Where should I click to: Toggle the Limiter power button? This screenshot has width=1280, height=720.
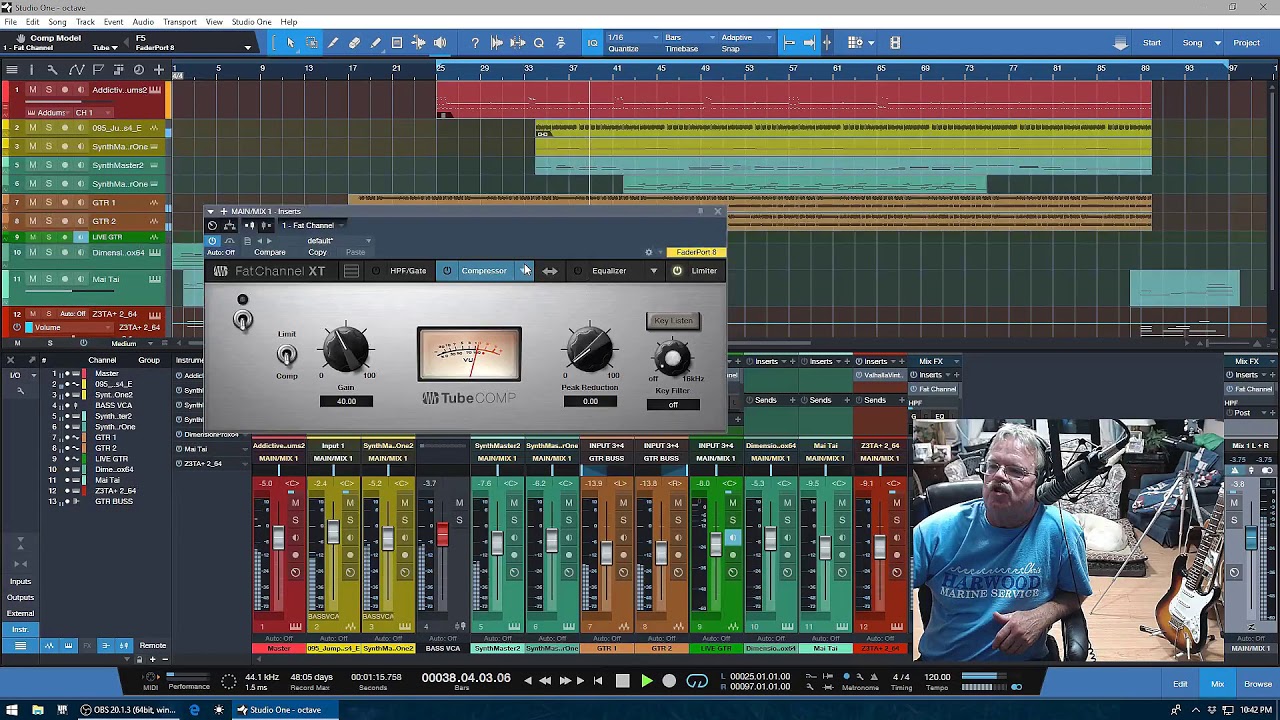(677, 271)
